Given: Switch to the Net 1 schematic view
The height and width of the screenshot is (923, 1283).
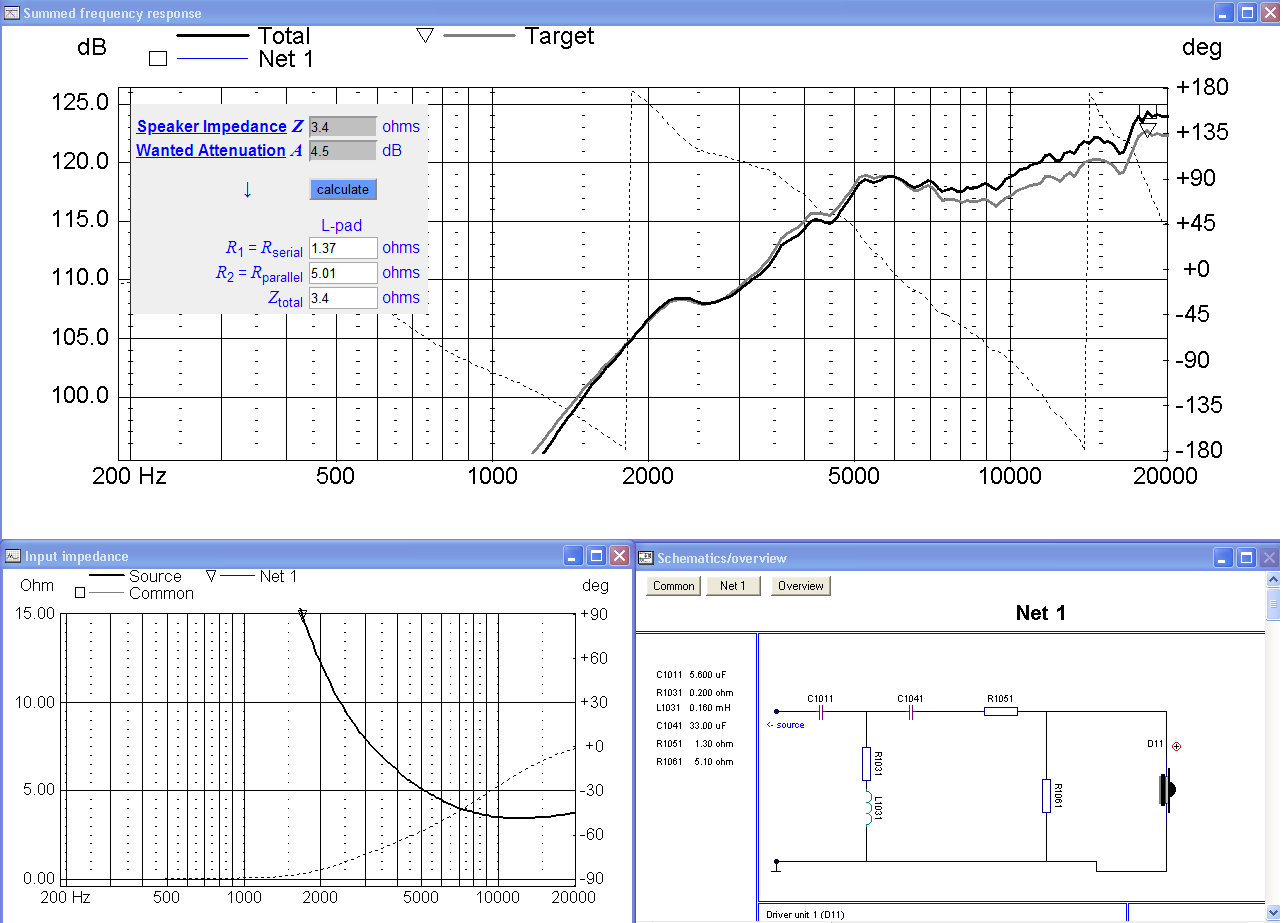Looking at the screenshot, I should 733,586.
